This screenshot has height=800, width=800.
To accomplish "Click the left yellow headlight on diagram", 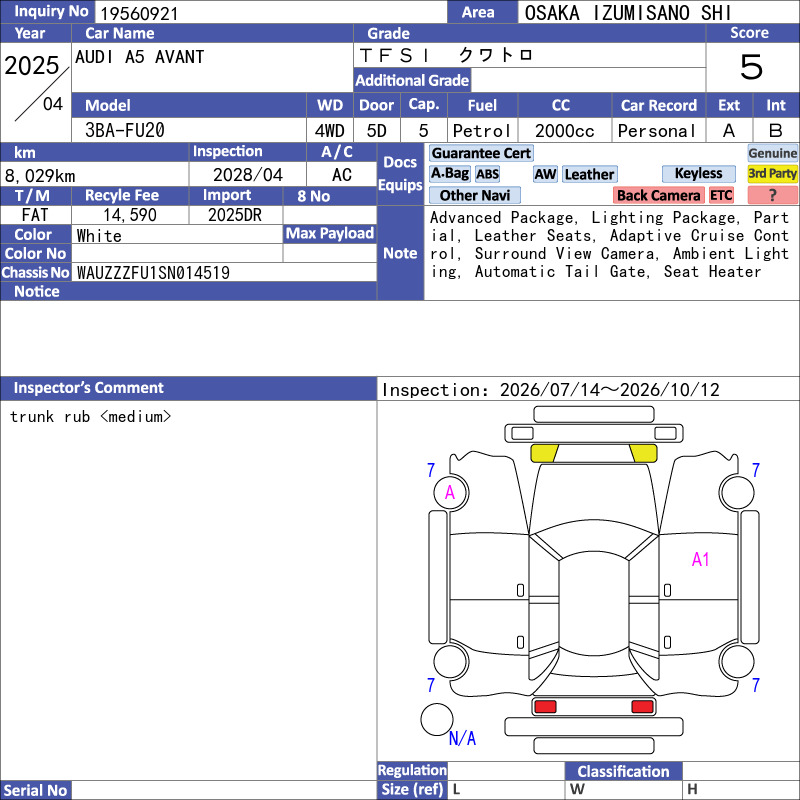I will coord(544,453).
